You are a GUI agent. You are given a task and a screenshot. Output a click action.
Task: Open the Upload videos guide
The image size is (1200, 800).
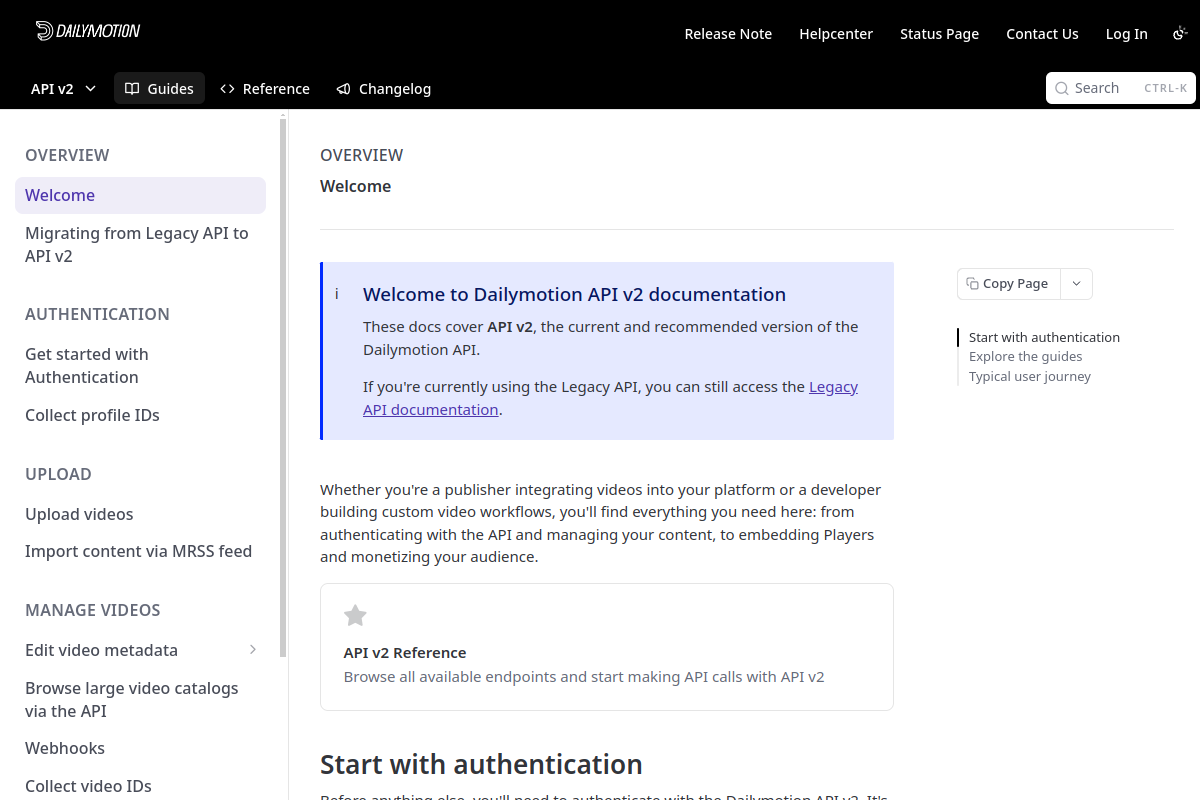click(79, 514)
